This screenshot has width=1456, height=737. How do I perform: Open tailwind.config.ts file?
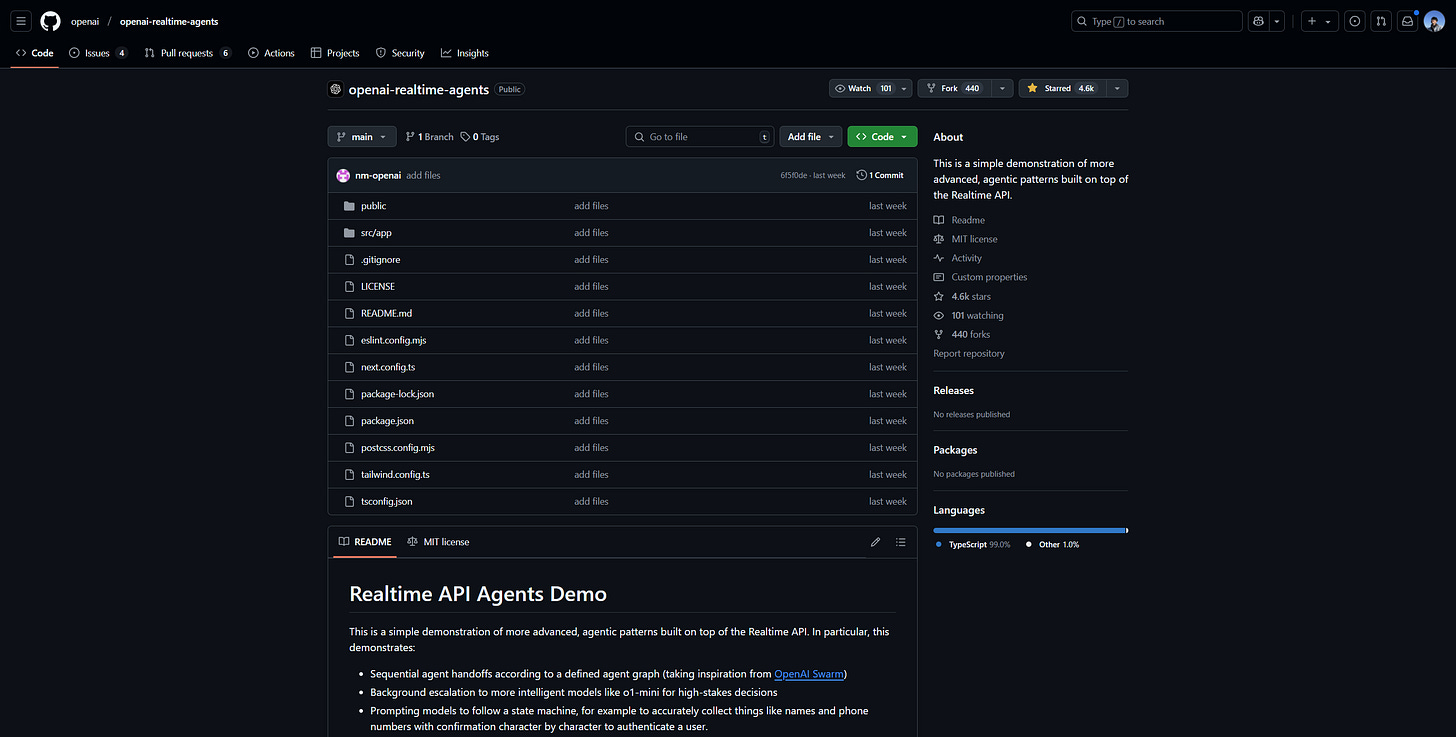coord(395,475)
